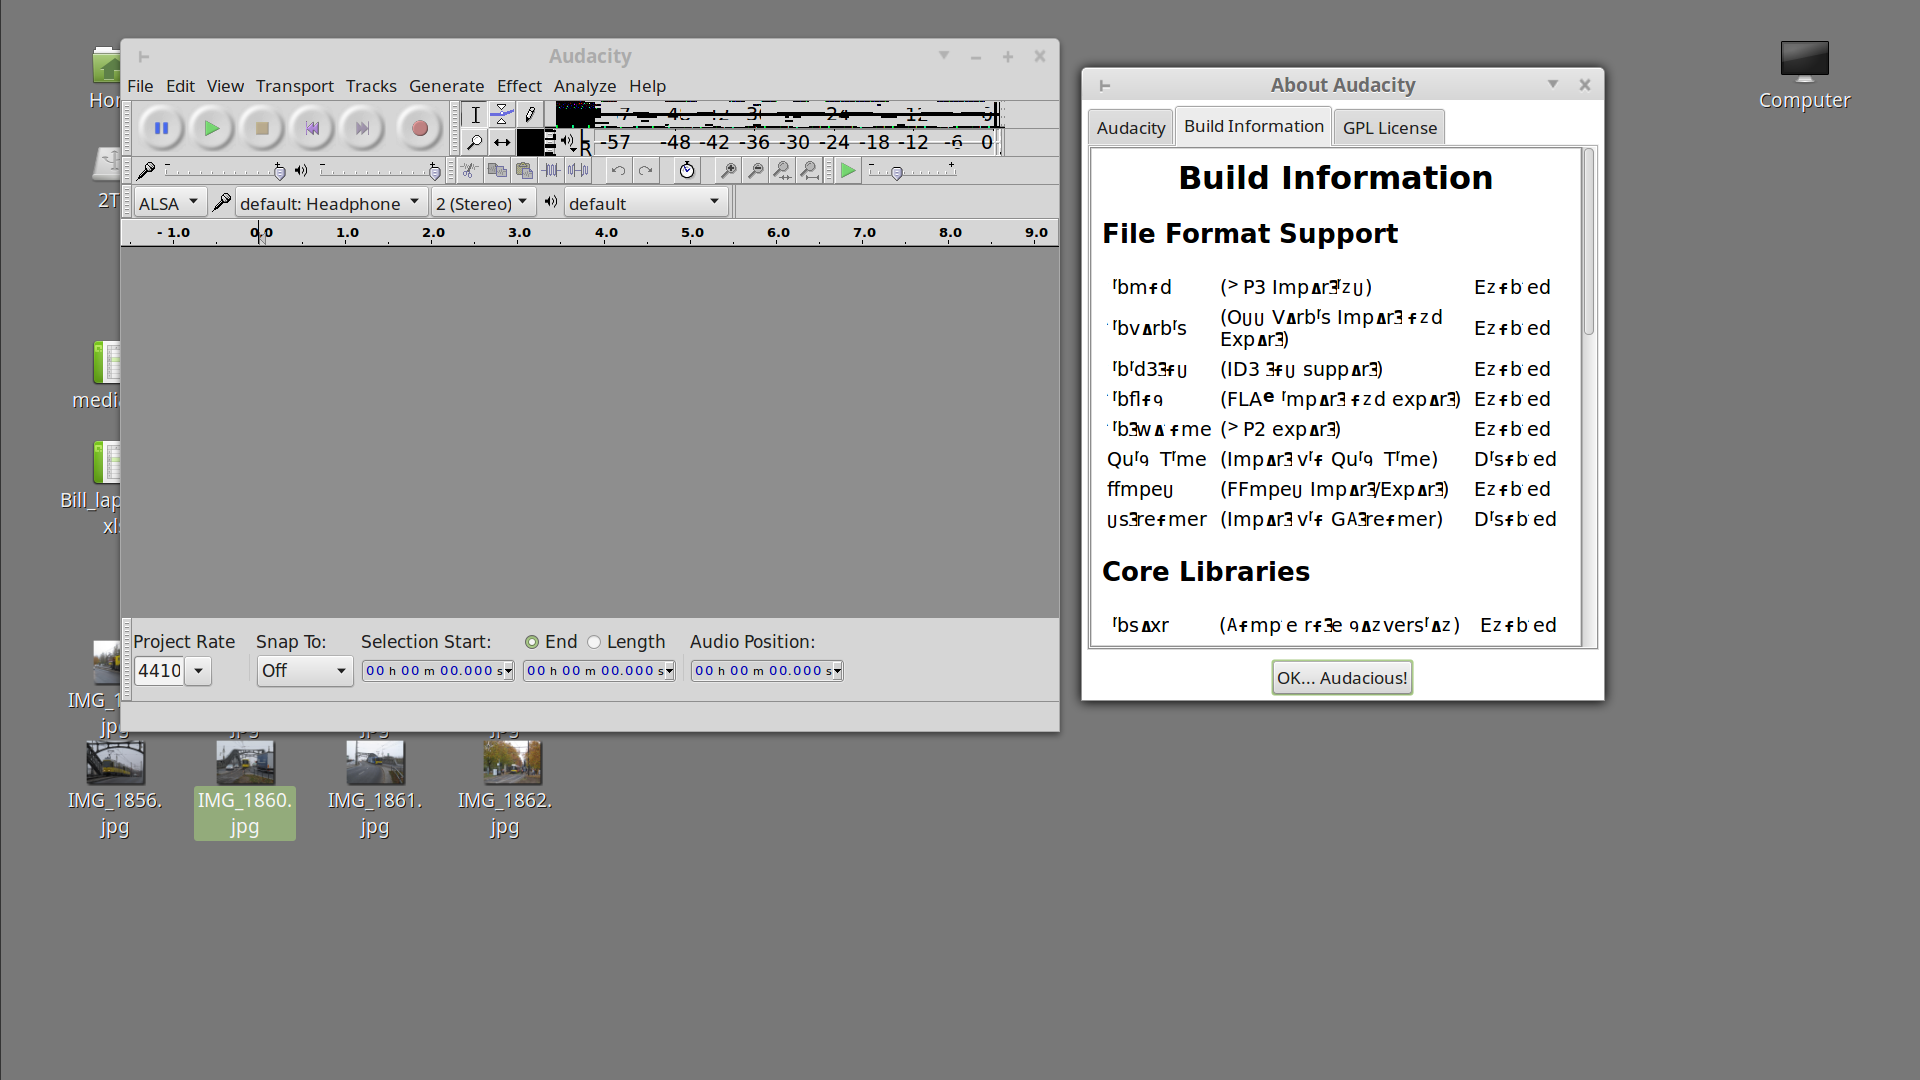This screenshot has width=1920, height=1080.
Task: Switch to the GPL License tab
Action: [1389, 127]
